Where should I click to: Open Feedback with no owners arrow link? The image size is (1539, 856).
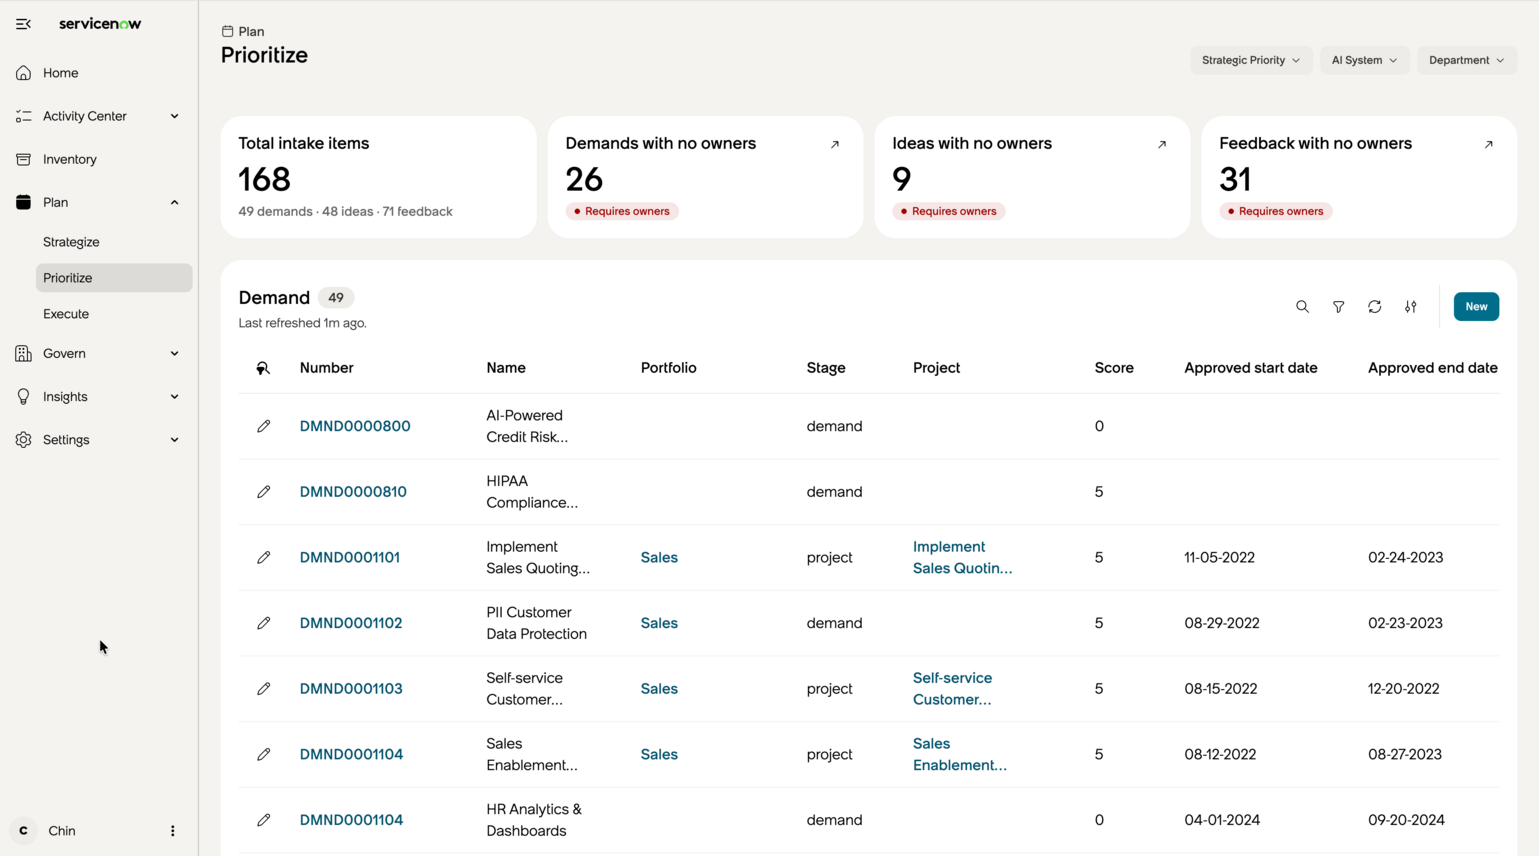pos(1489,145)
